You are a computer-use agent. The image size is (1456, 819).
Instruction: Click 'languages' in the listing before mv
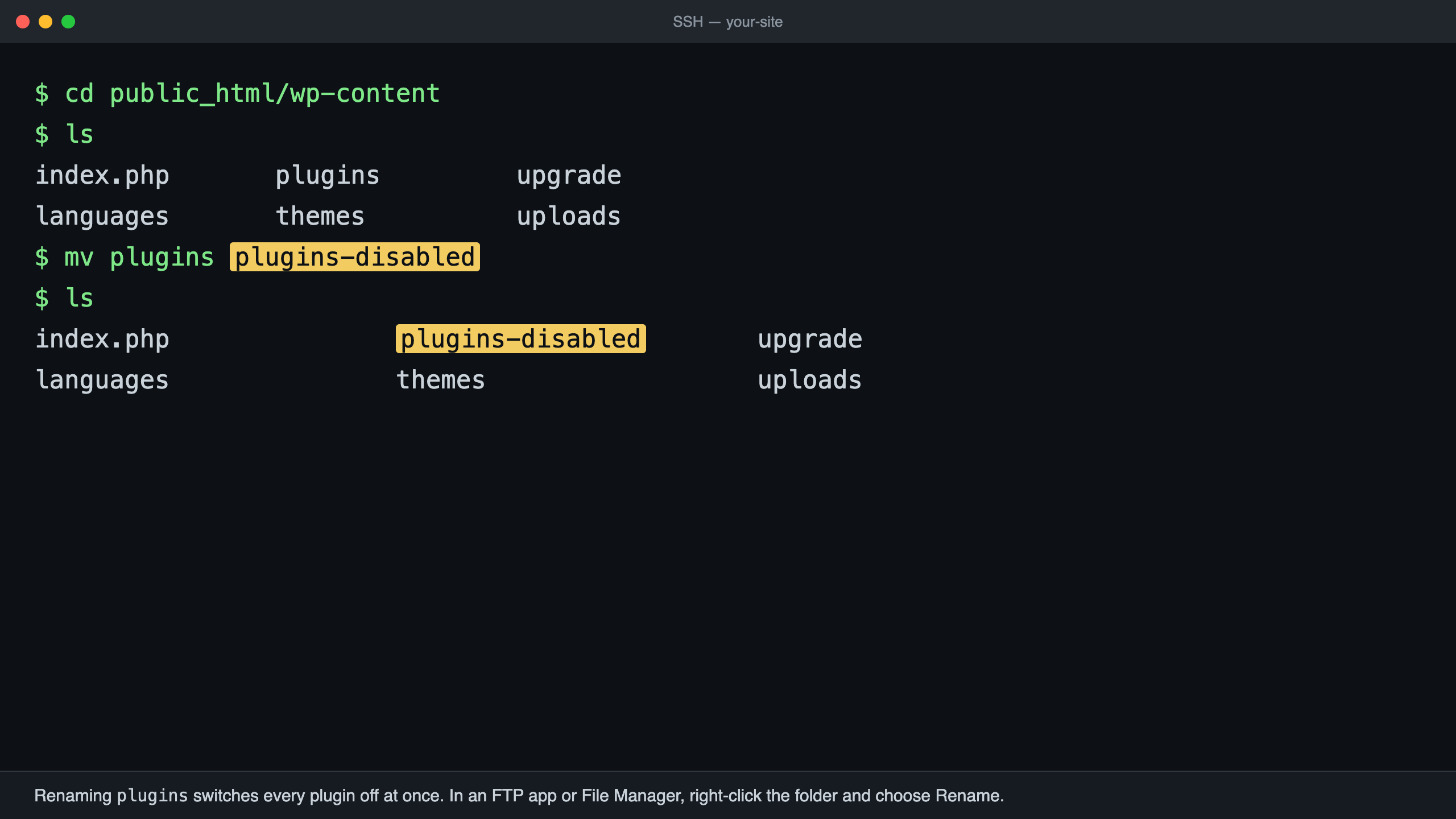(x=102, y=216)
